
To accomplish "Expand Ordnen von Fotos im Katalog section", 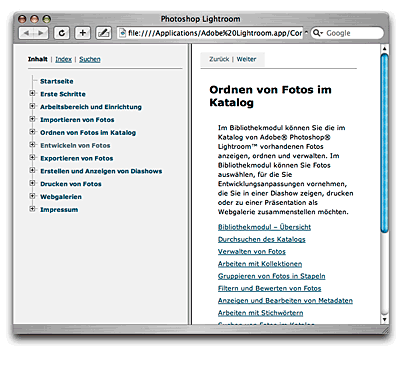I will 32,132.
